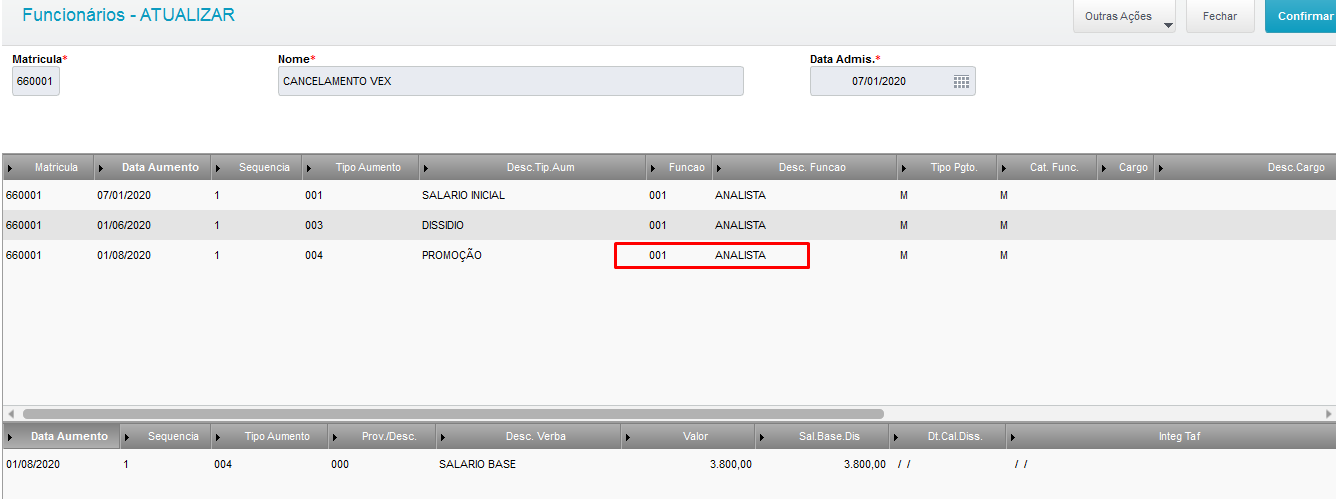Click the Valor column header
The width and height of the screenshot is (1336, 499).
tap(688, 436)
